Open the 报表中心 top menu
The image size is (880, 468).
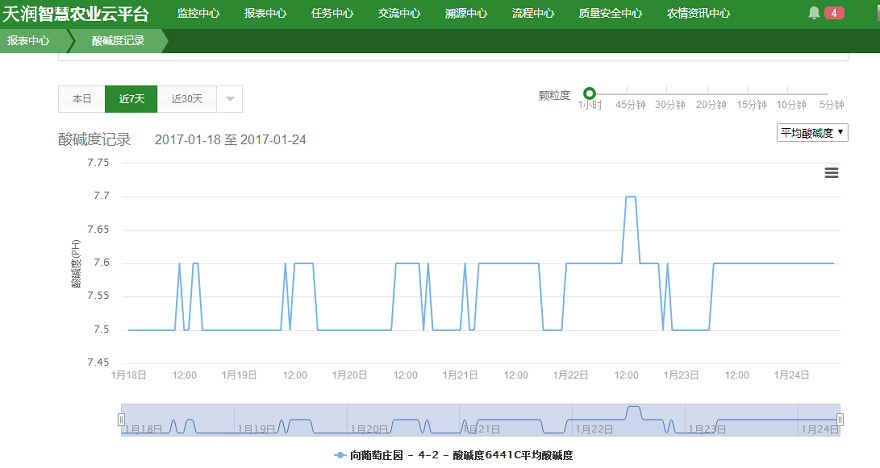click(x=265, y=14)
